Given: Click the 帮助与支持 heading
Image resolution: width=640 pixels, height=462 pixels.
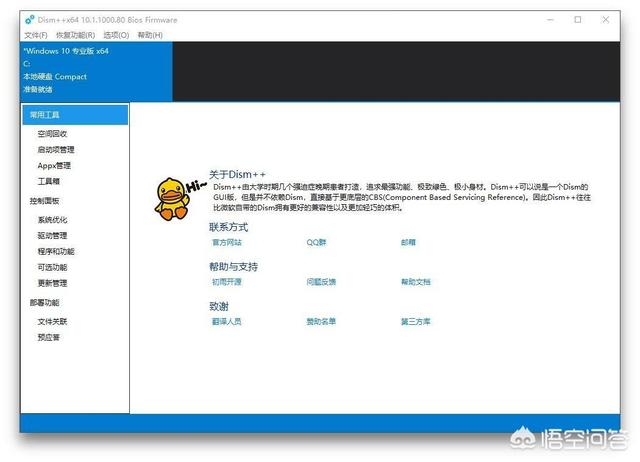Looking at the screenshot, I should click(233, 267).
